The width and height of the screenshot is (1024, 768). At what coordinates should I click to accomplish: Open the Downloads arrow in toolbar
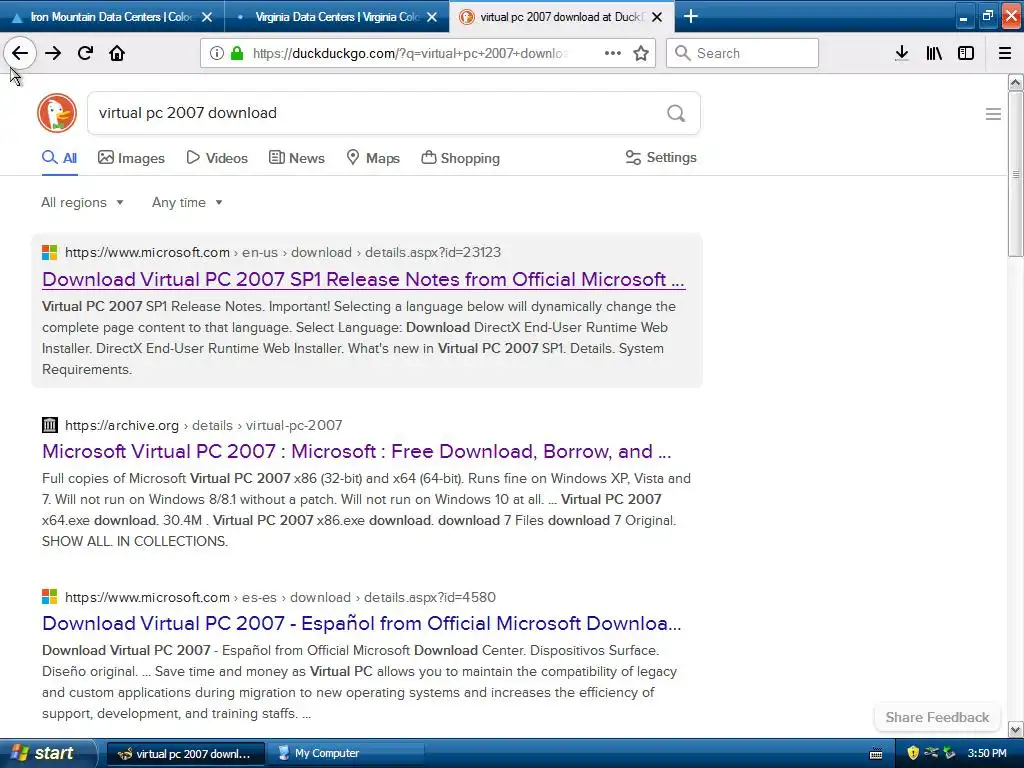coord(902,53)
